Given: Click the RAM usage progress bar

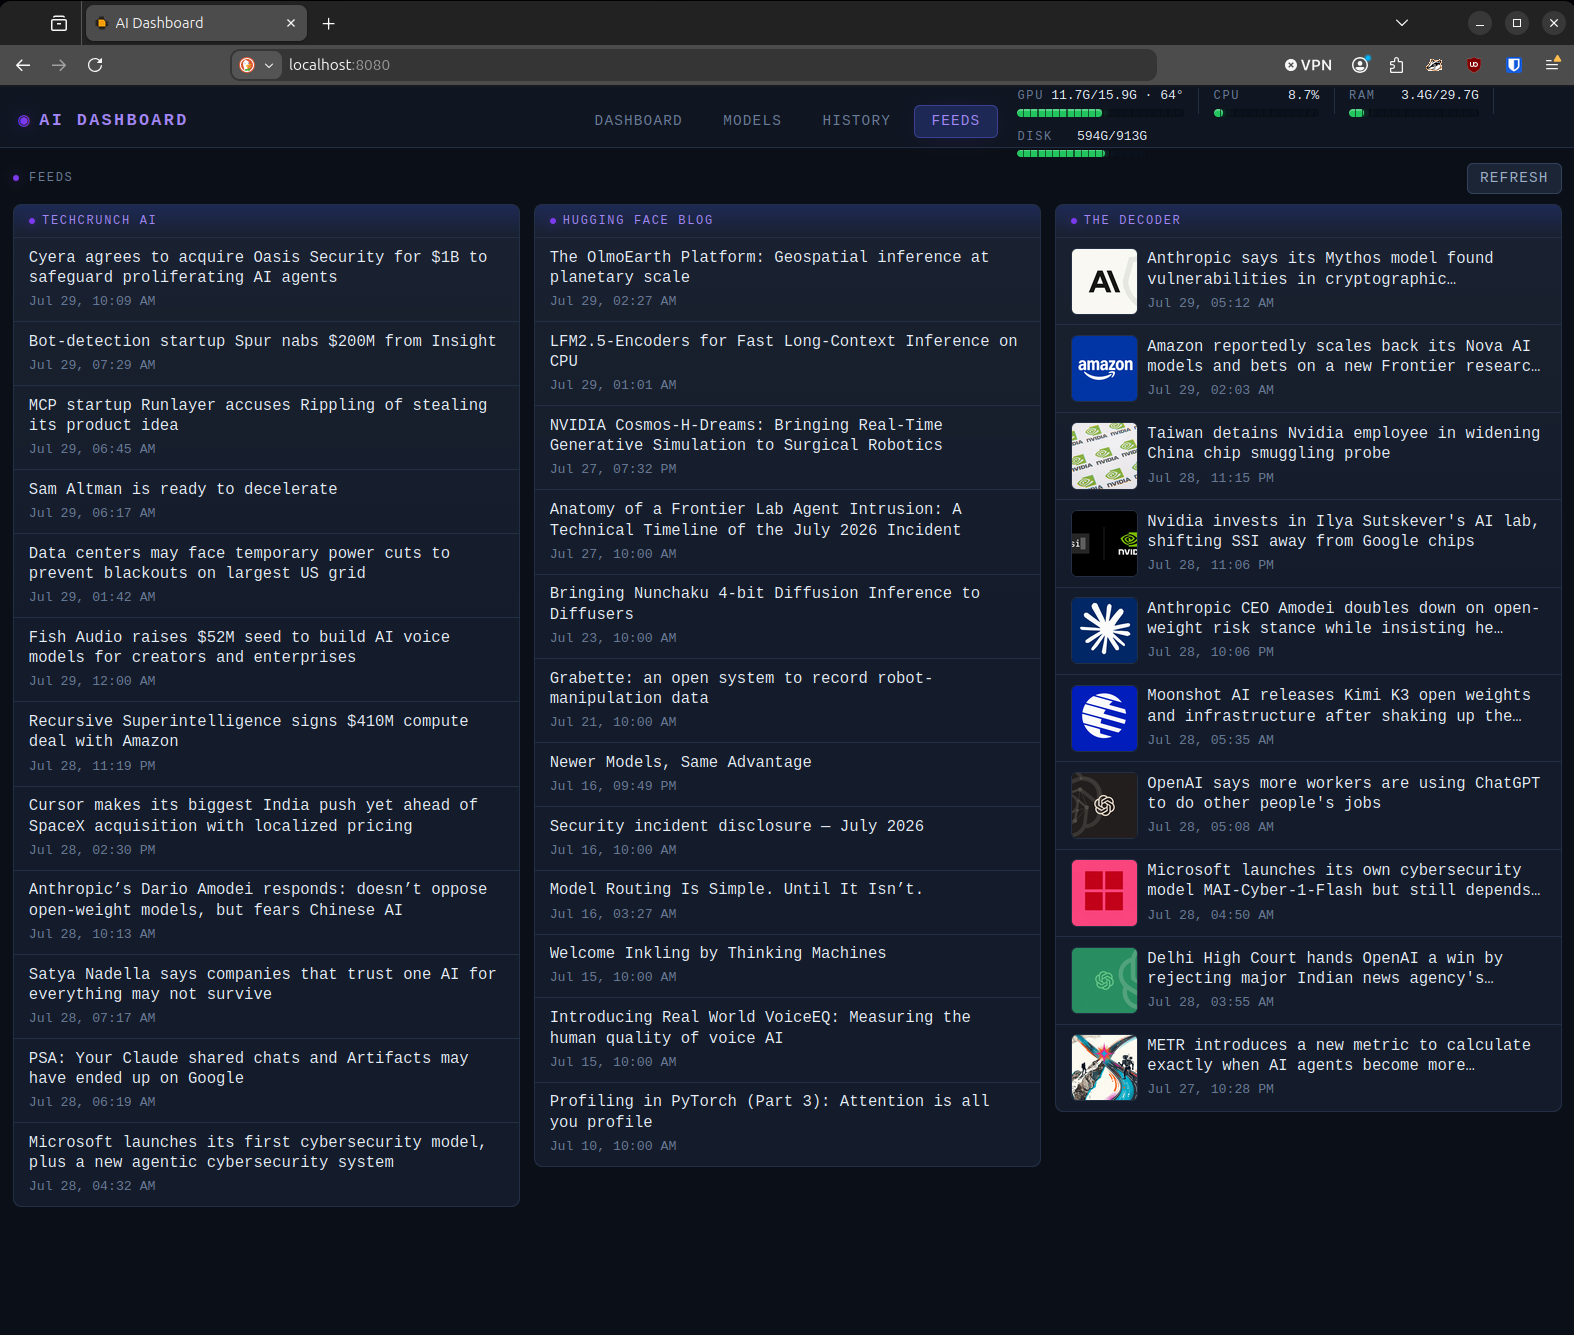Looking at the screenshot, I should (x=1413, y=113).
